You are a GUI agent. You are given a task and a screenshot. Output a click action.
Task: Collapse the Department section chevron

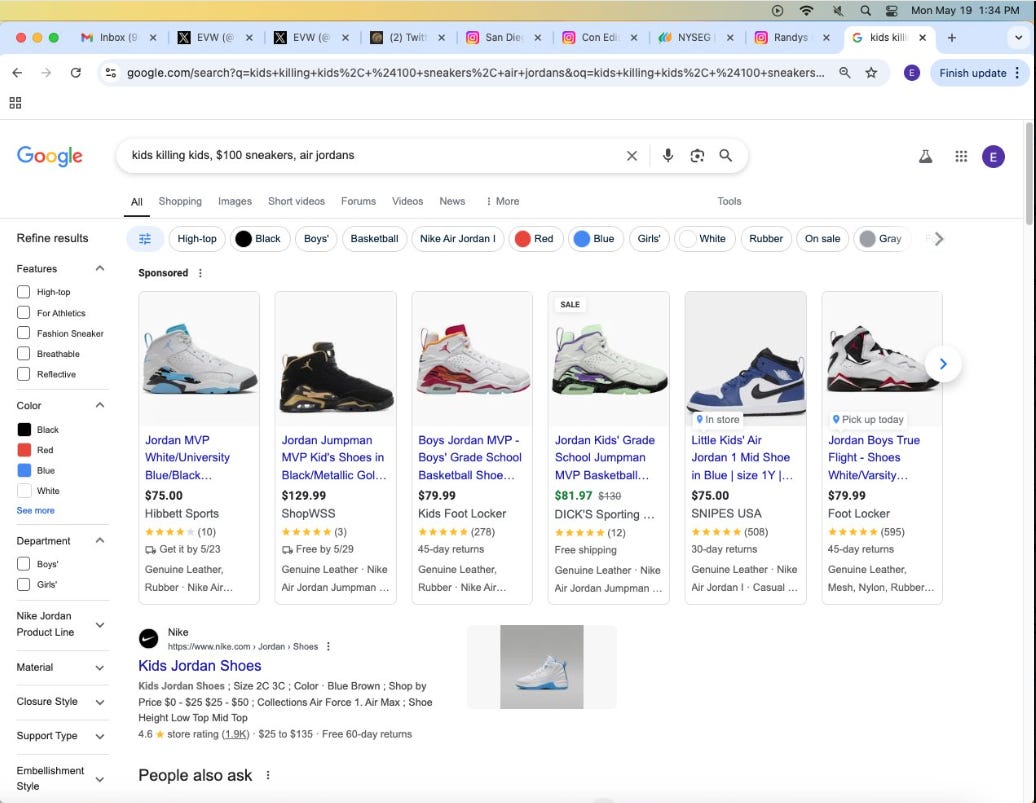point(100,541)
